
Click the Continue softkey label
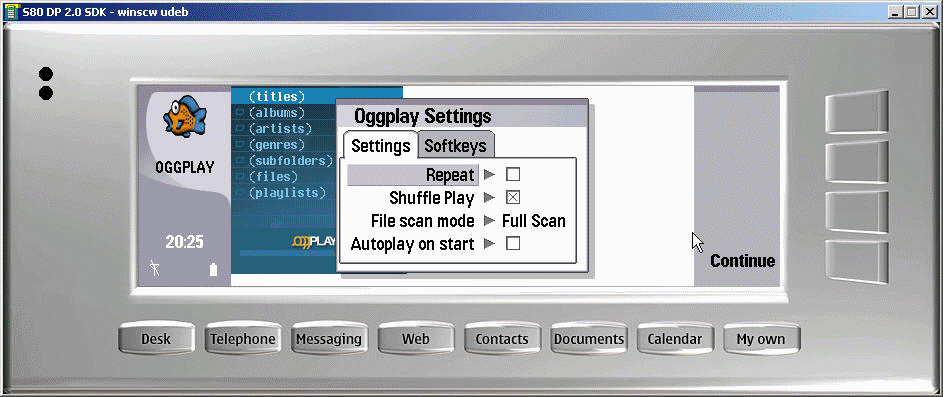click(x=742, y=261)
